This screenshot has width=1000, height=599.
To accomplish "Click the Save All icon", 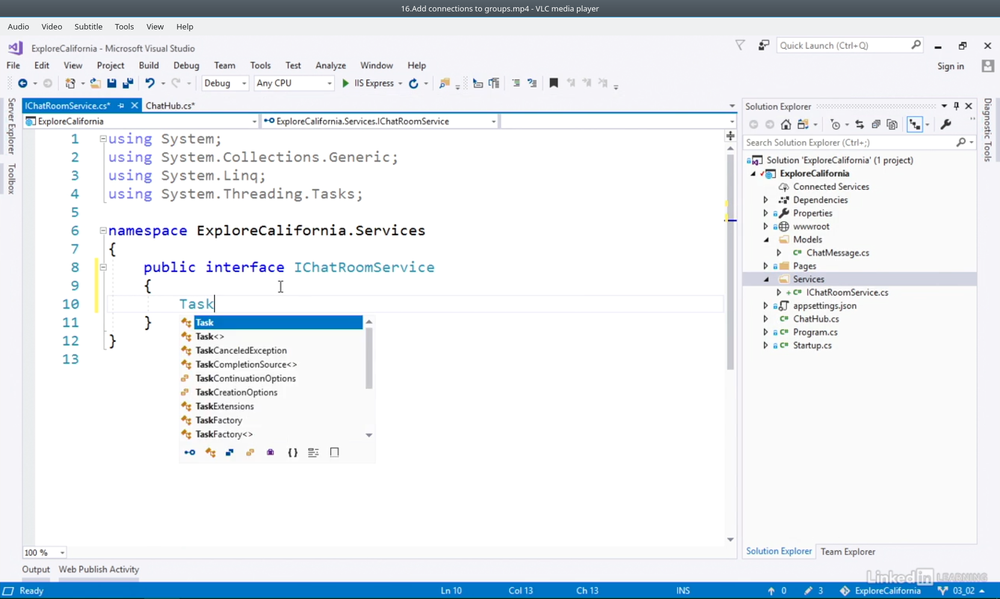I will pos(128,84).
